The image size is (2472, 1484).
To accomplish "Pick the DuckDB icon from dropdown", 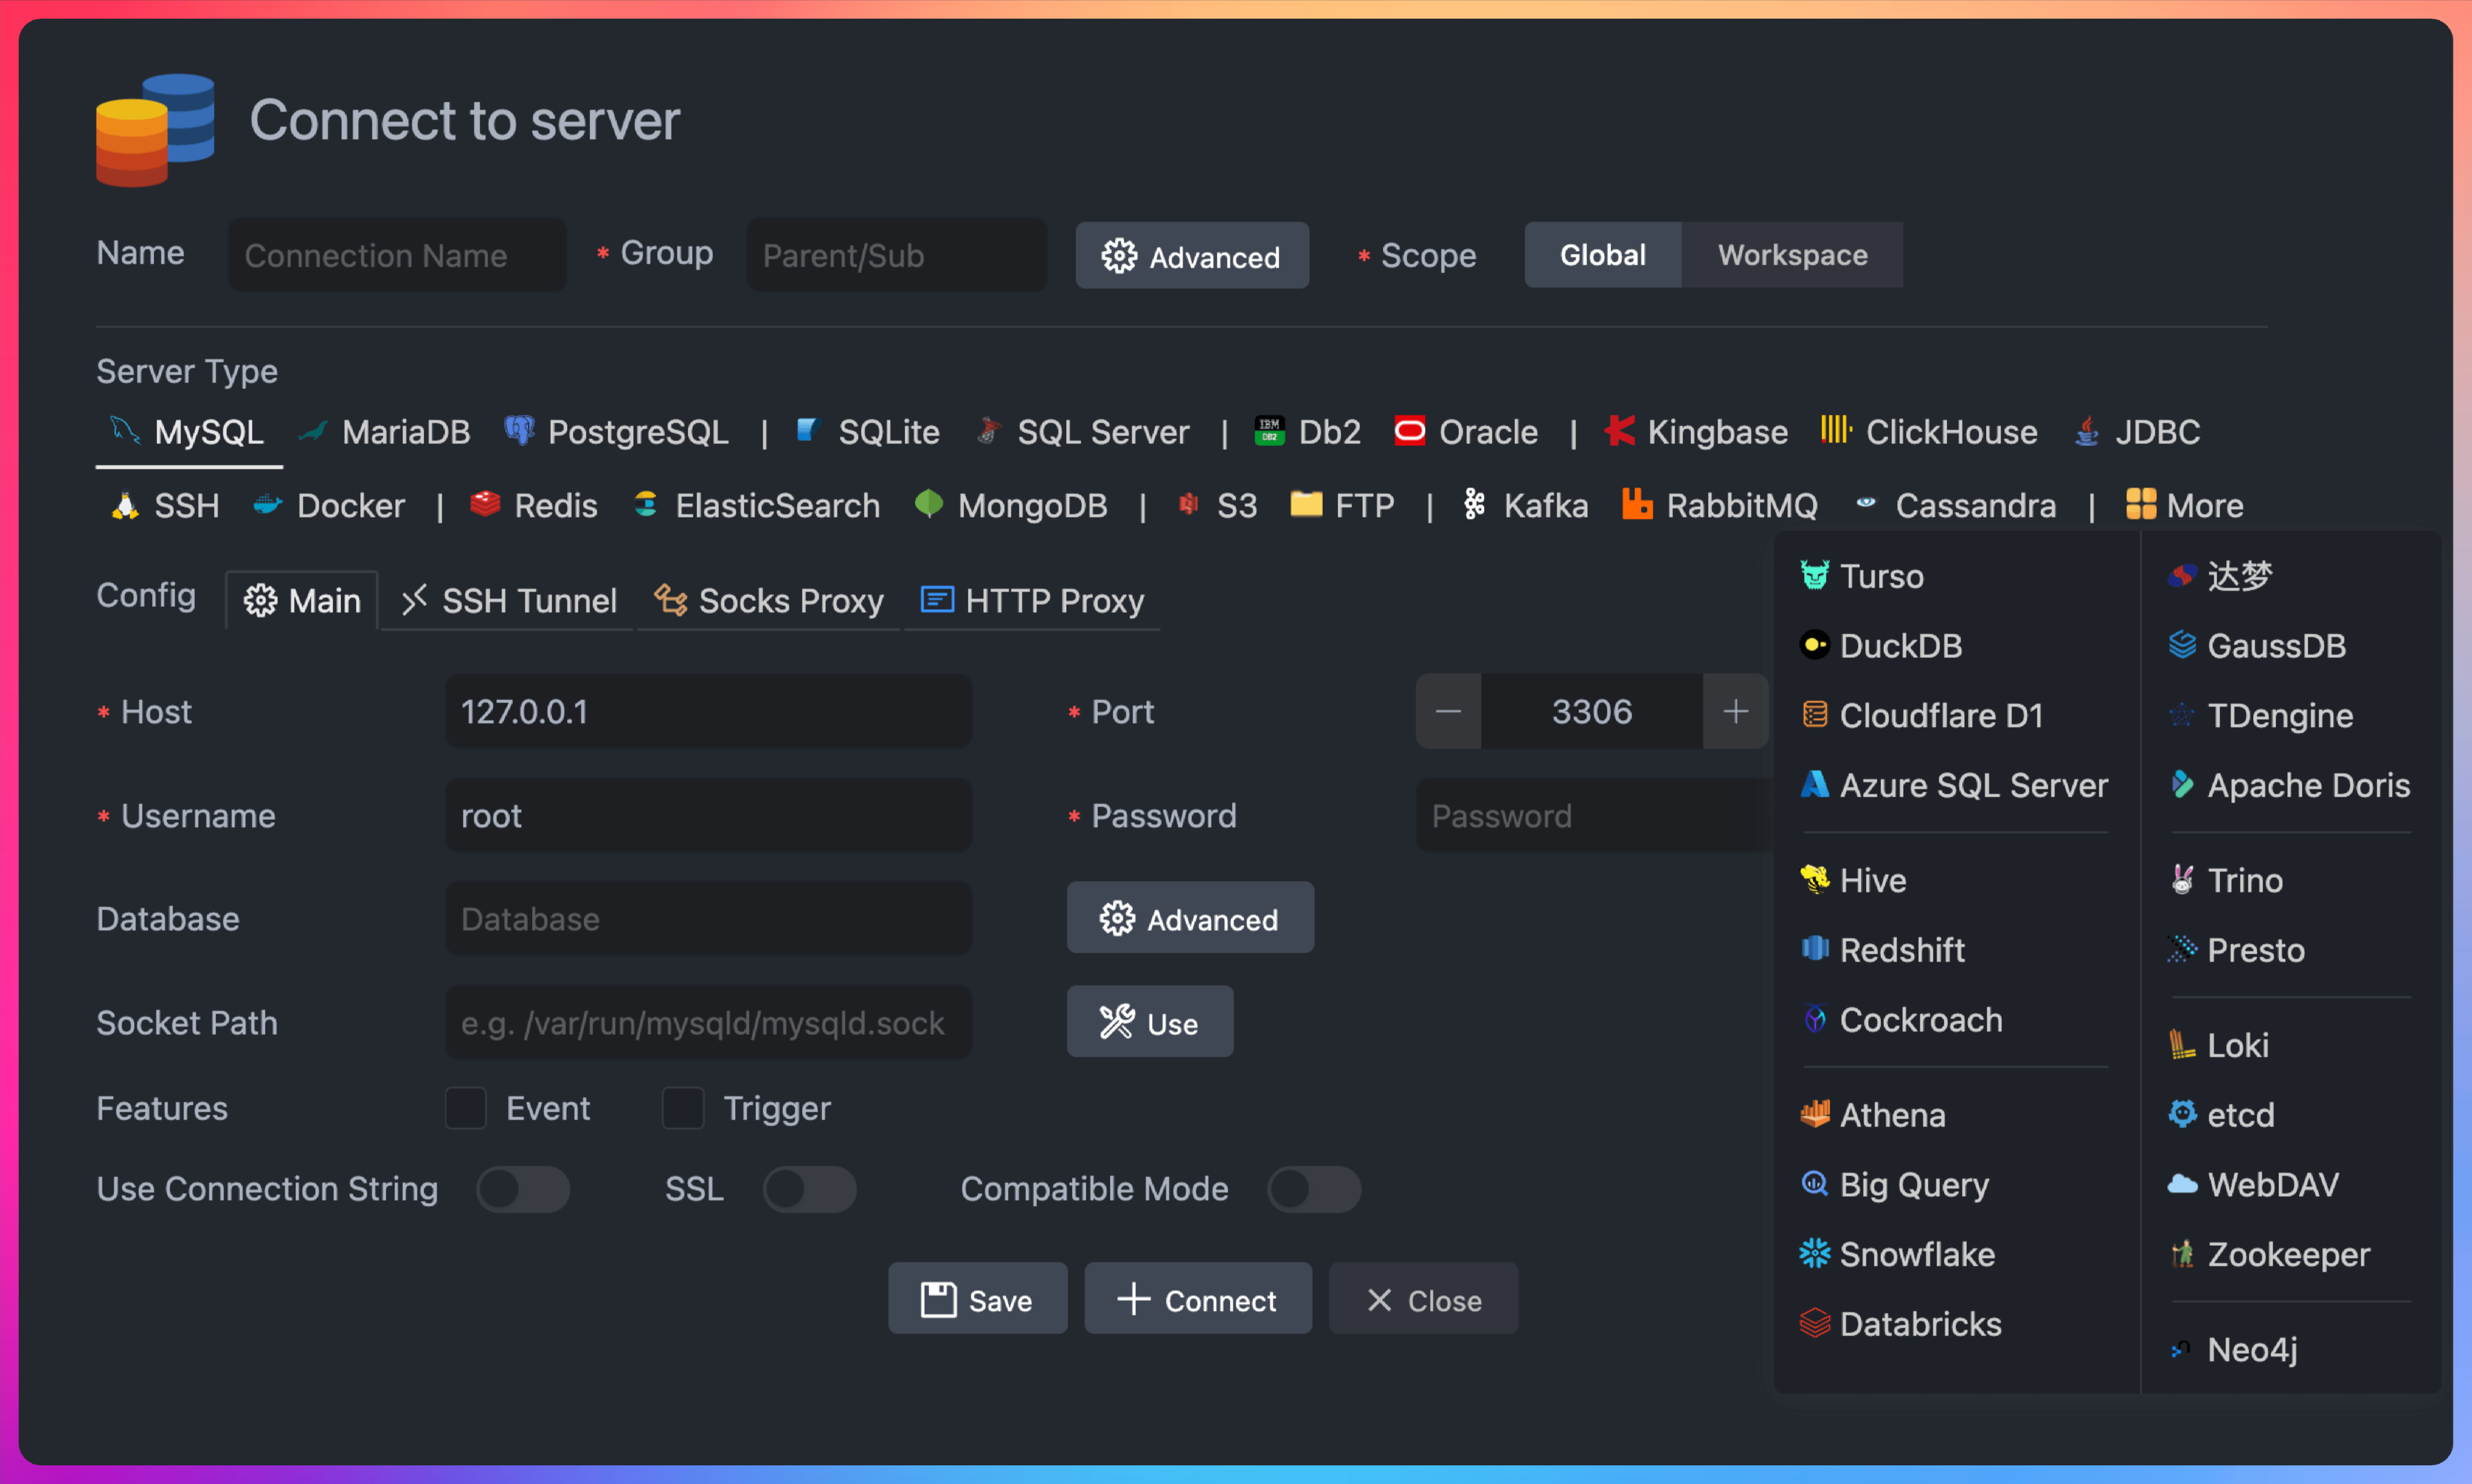I will [x=1814, y=645].
